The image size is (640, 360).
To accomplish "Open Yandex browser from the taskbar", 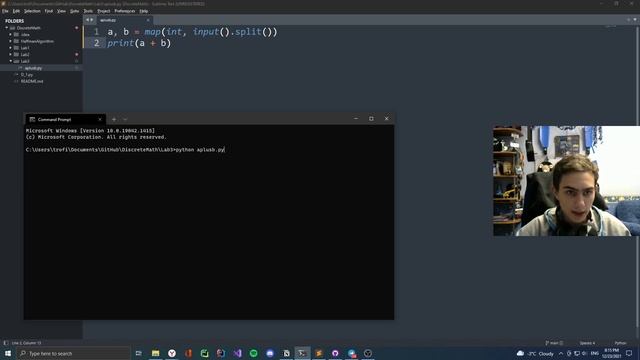I will coord(172,353).
